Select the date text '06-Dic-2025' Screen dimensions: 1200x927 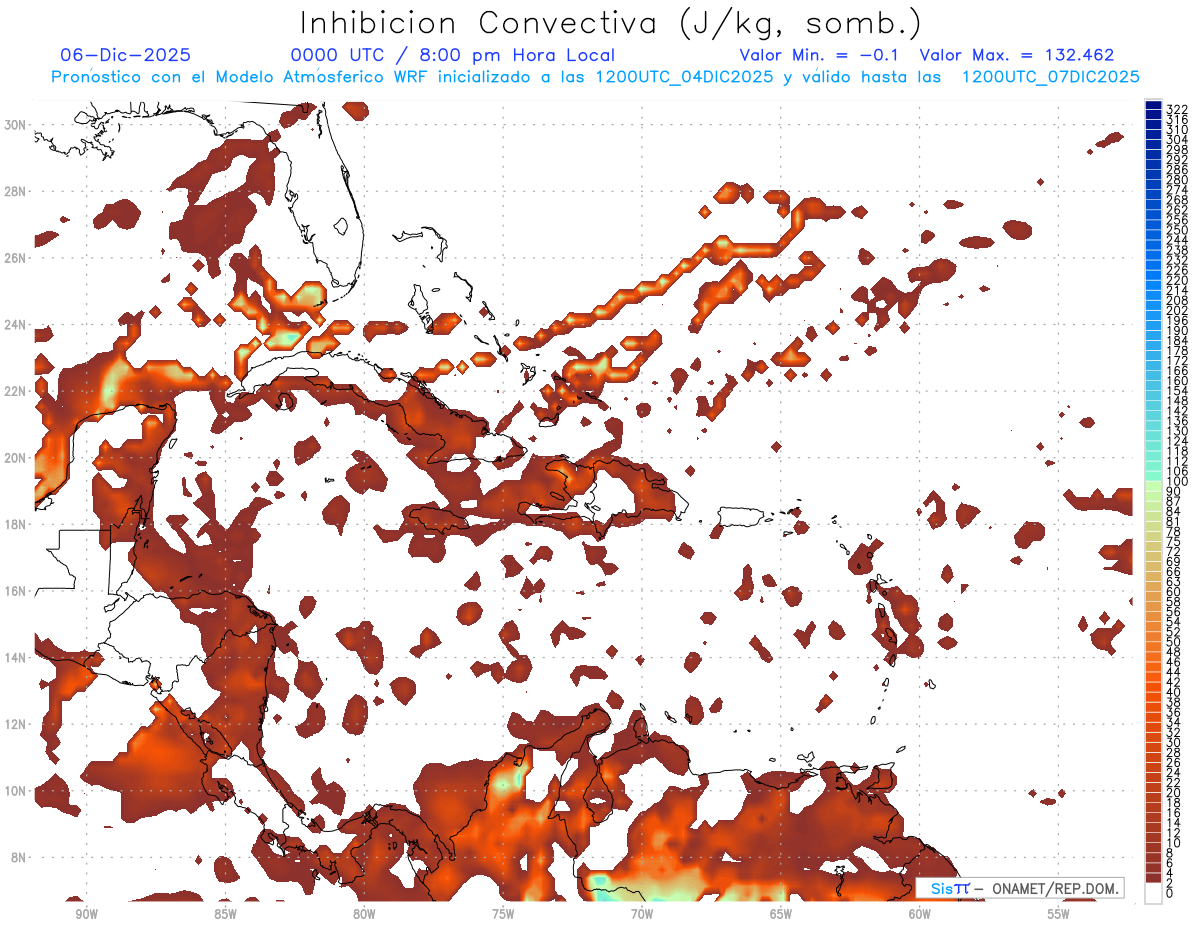click(x=125, y=56)
